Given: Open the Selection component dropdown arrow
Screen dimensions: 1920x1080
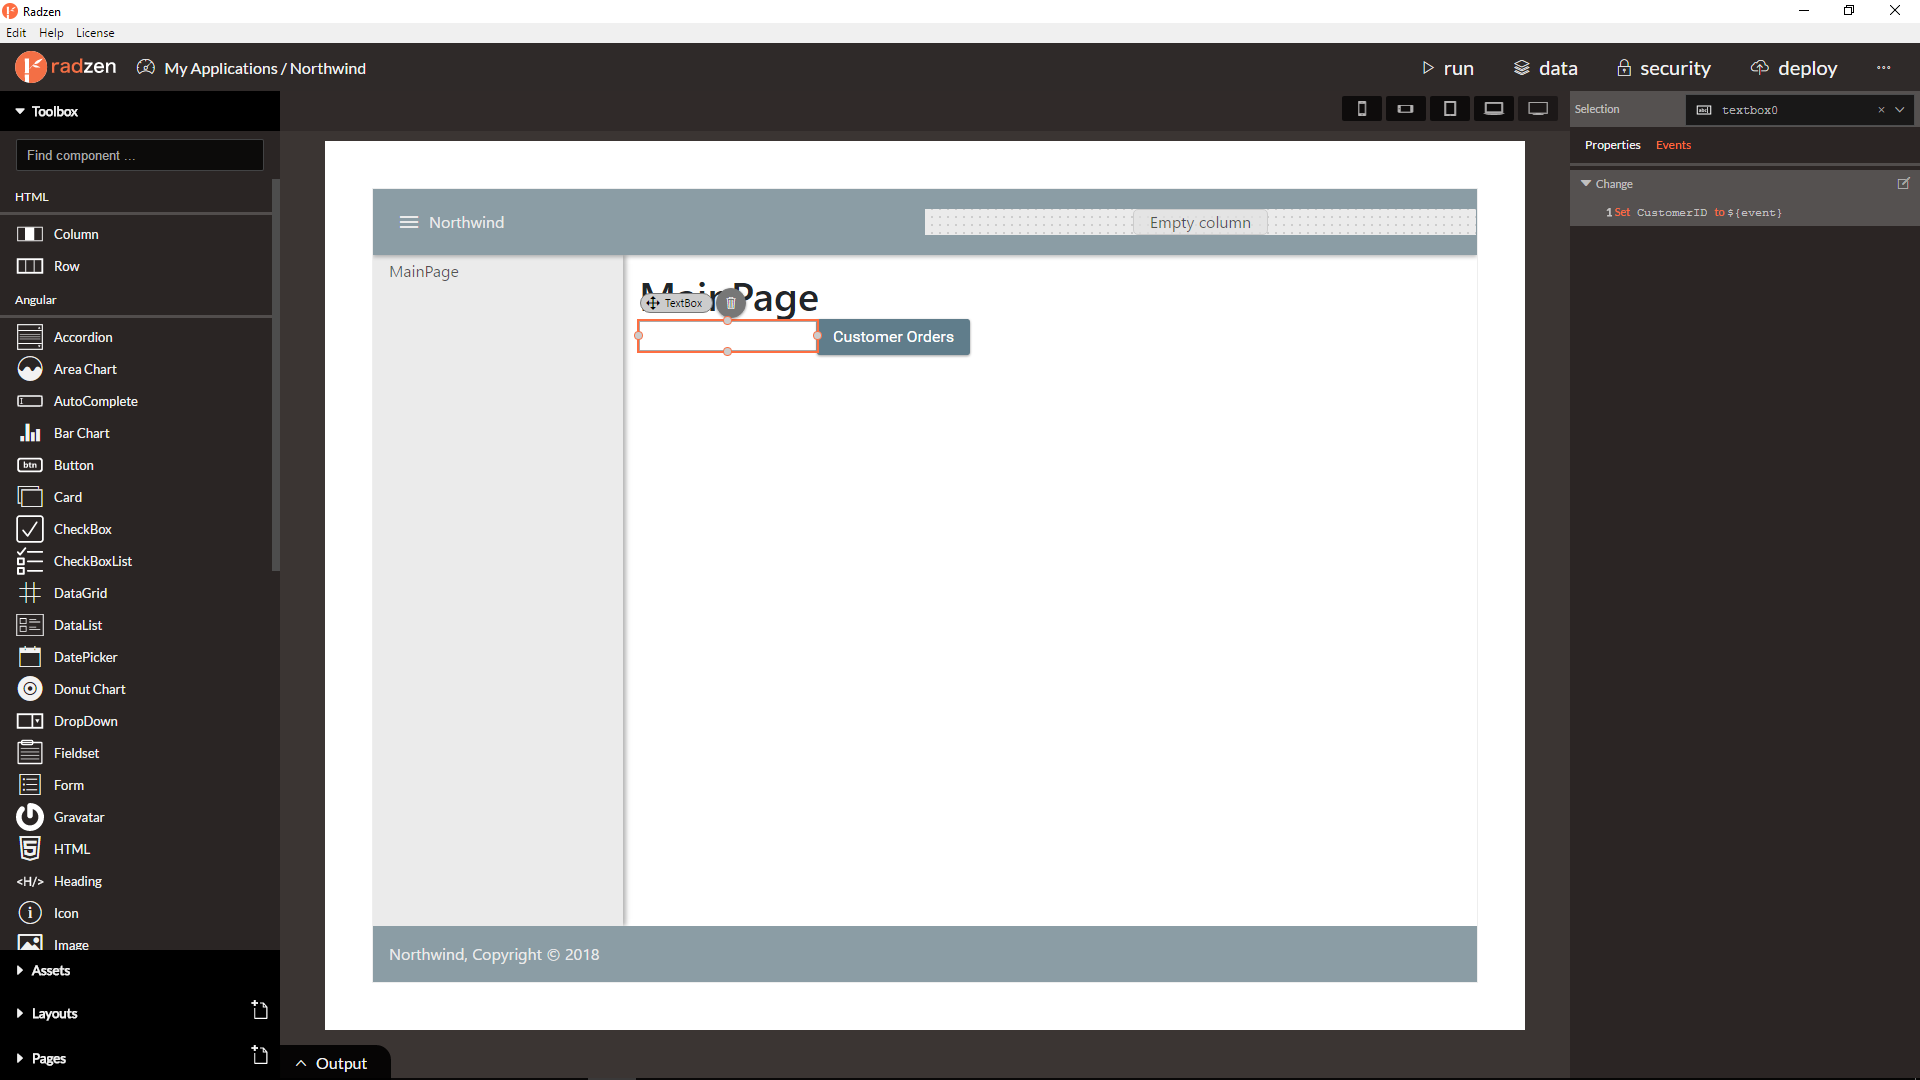Looking at the screenshot, I should tap(1899, 110).
